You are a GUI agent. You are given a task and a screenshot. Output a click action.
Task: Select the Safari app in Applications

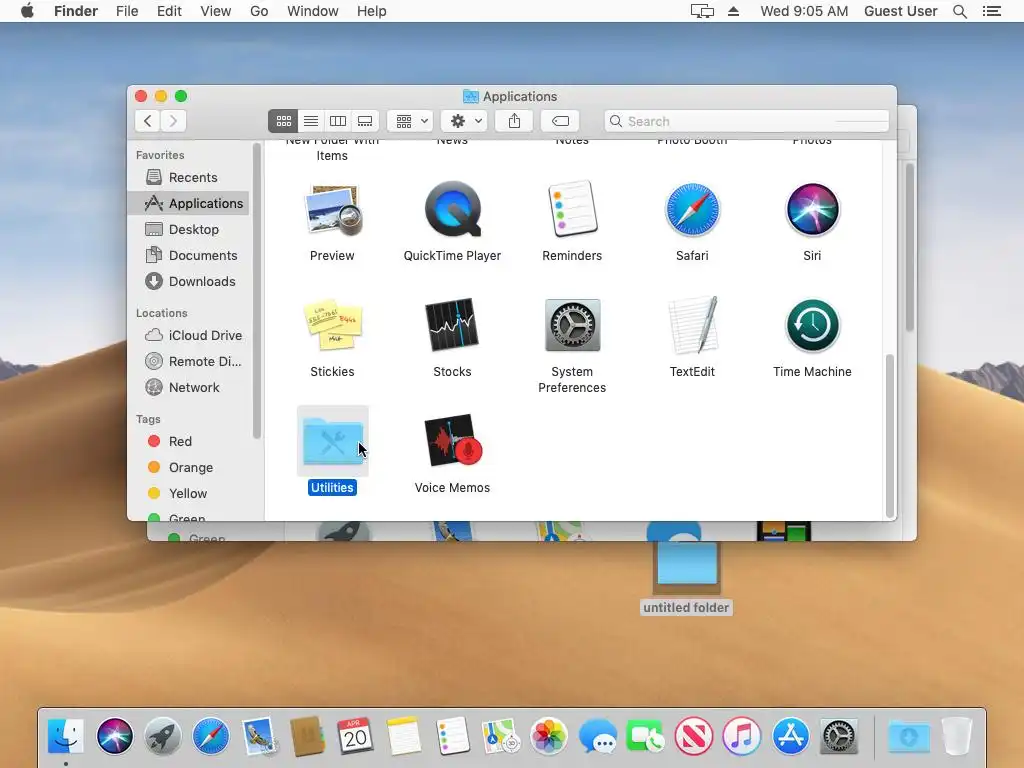(692, 210)
